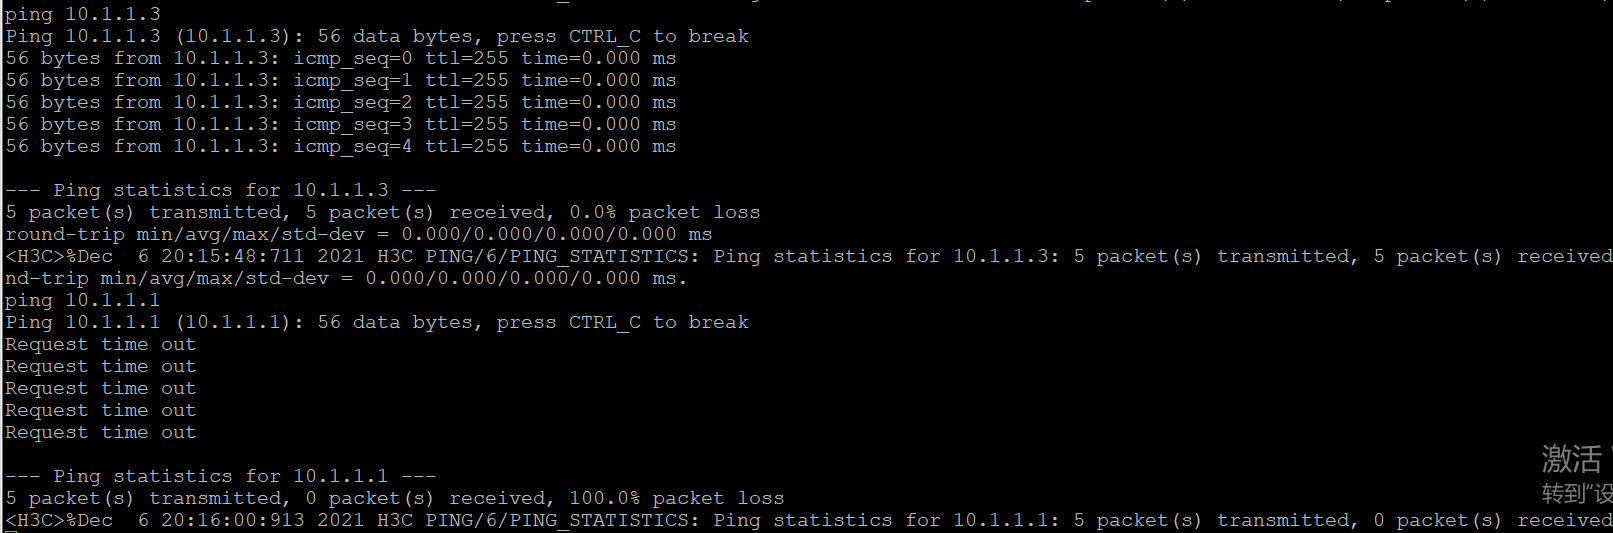Image resolution: width=1613 pixels, height=533 pixels.
Task: Click the 'Ping statistics for 10.1.1.1' header
Action: click(220, 476)
